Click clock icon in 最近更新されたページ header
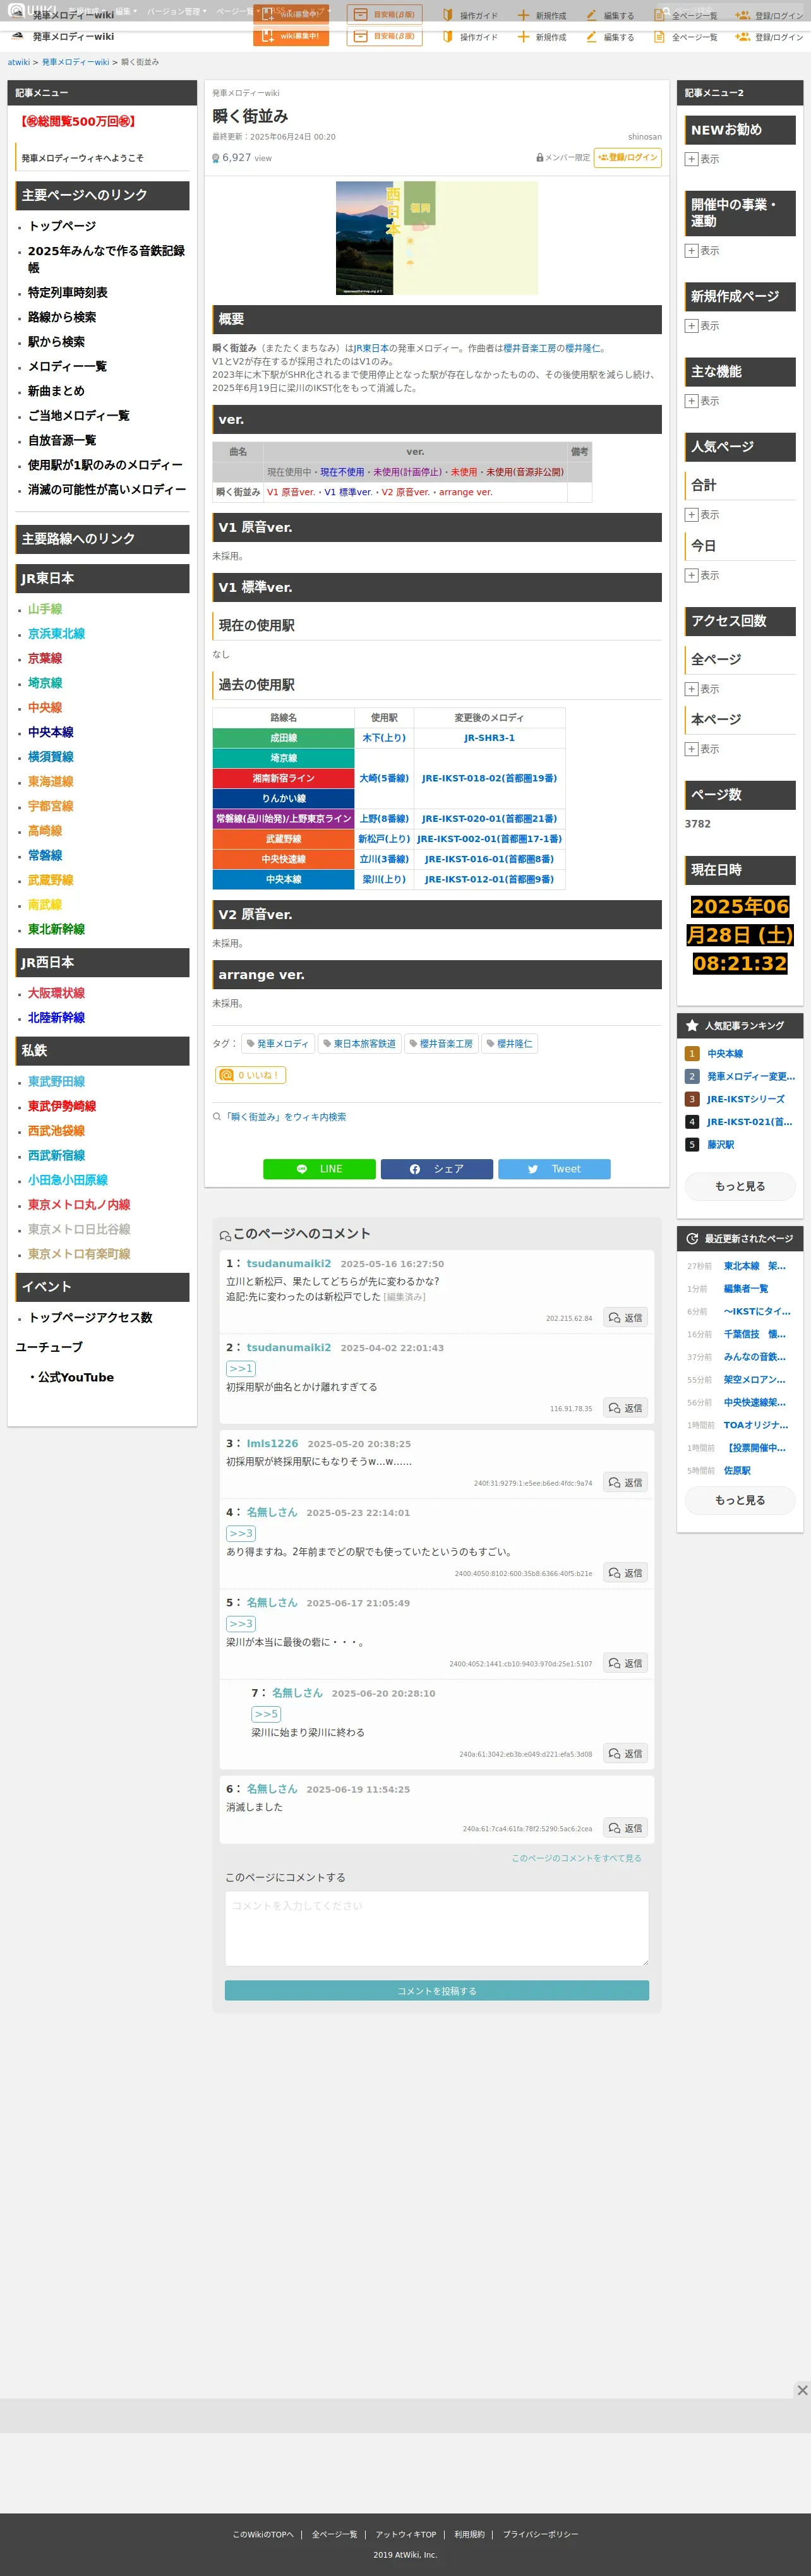 (x=692, y=1238)
